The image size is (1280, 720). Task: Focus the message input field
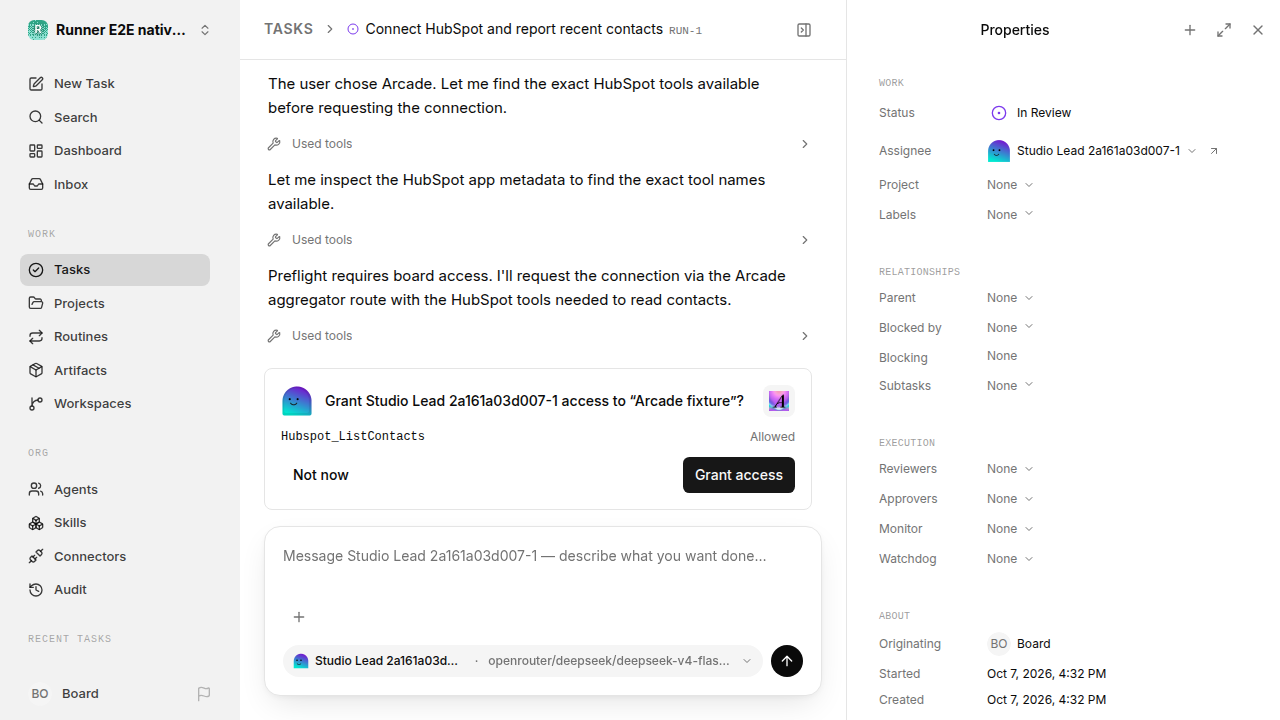click(x=543, y=556)
